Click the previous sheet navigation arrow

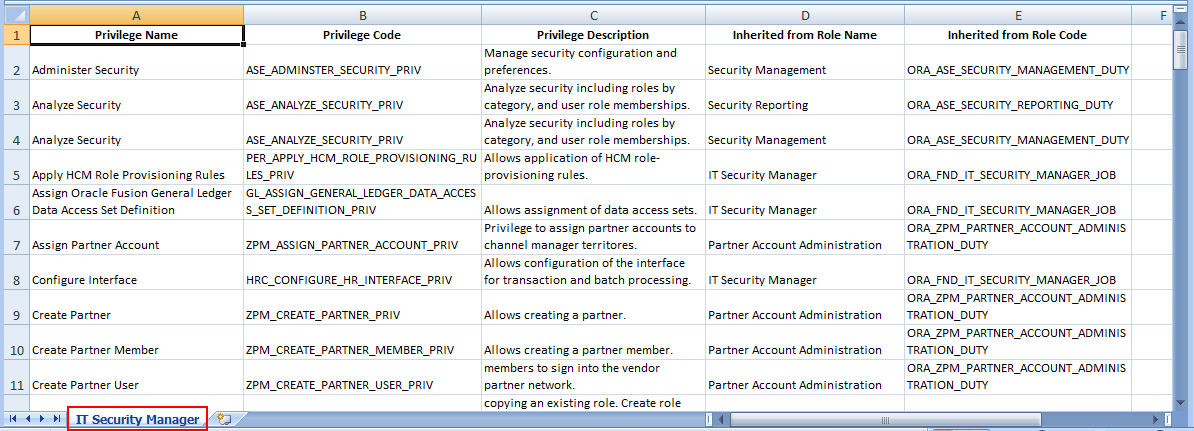(x=28, y=419)
